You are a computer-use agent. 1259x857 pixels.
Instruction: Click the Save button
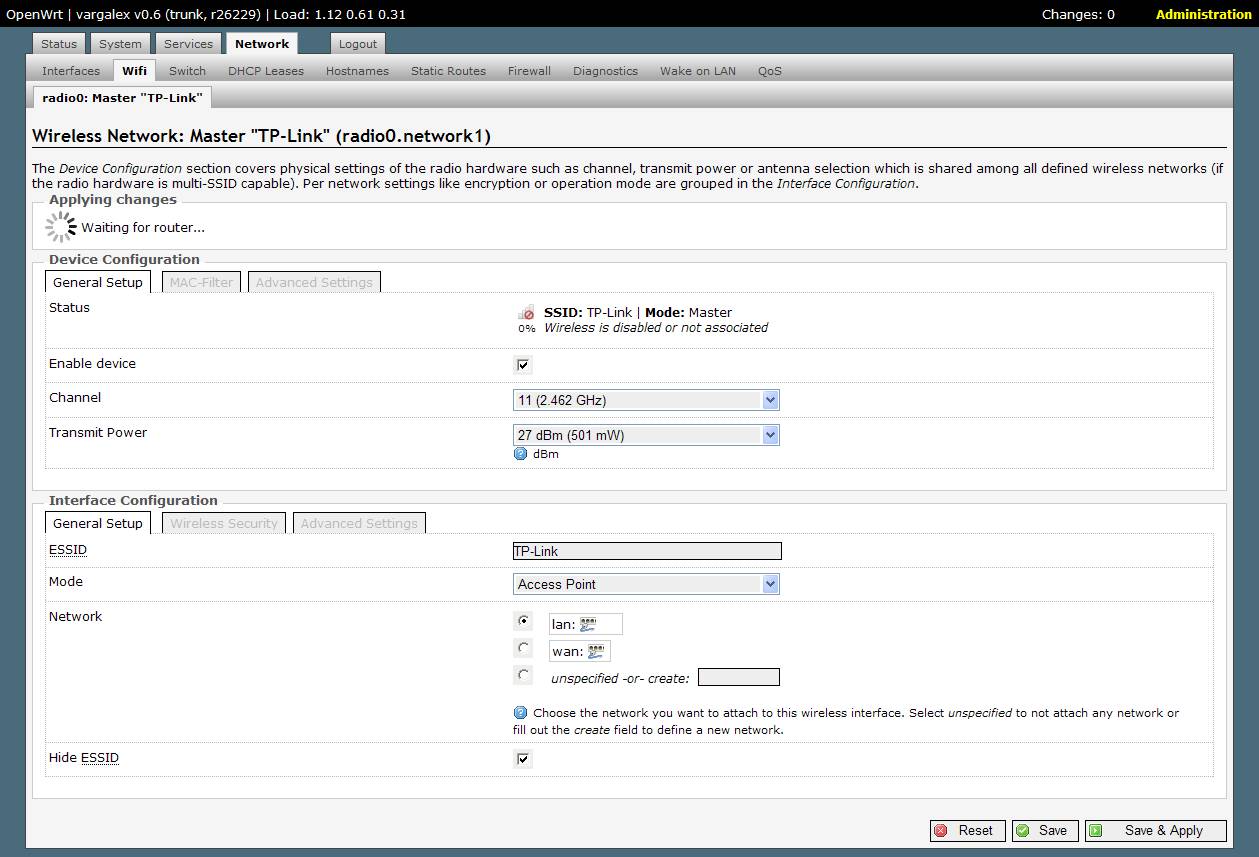(1044, 830)
